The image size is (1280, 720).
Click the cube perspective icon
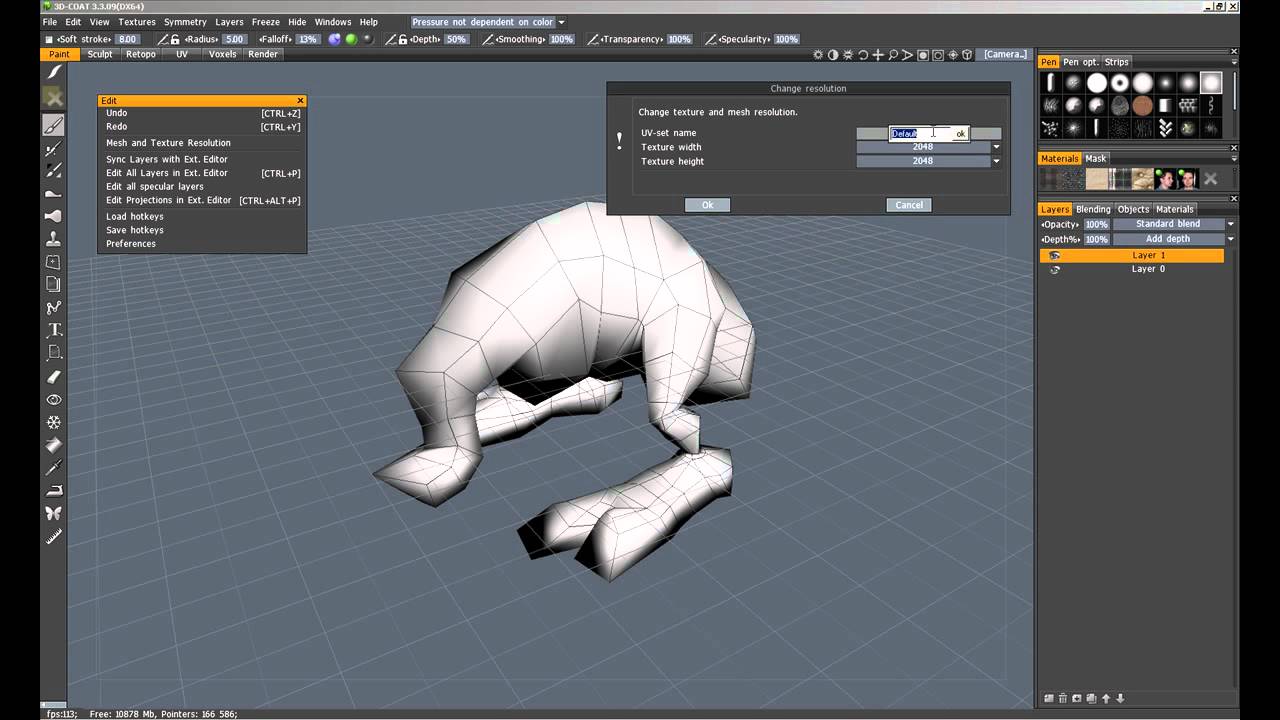(x=967, y=55)
